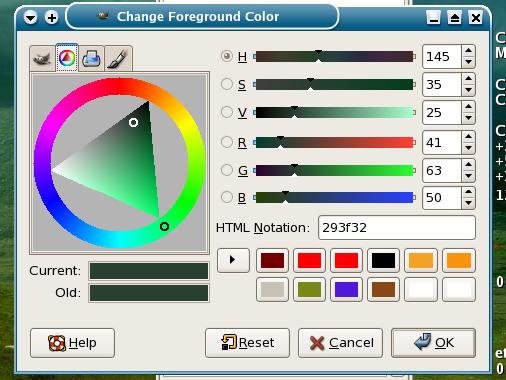Pick the purple swatch in color history
The height and width of the screenshot is (380, 506).
coord(346,289)
